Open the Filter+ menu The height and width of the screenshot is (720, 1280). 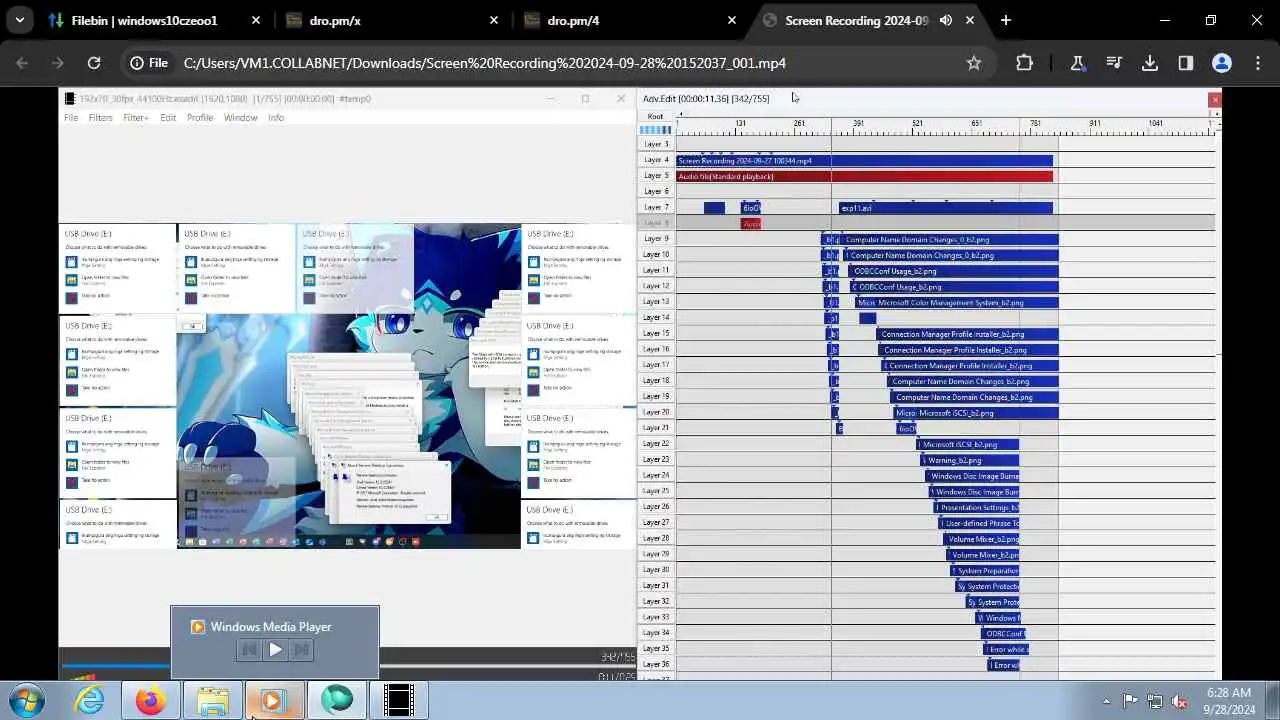pos(136,118)
